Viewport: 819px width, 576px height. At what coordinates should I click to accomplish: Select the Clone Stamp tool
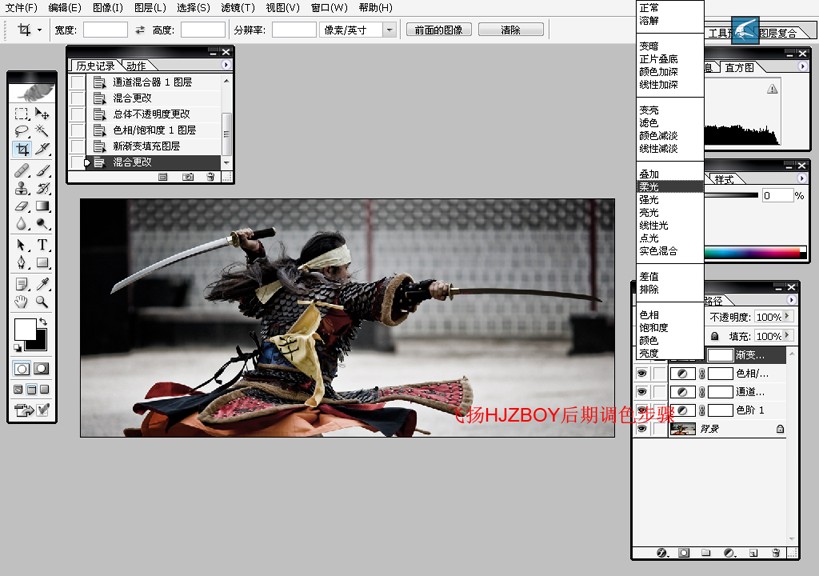click(21, 188)
